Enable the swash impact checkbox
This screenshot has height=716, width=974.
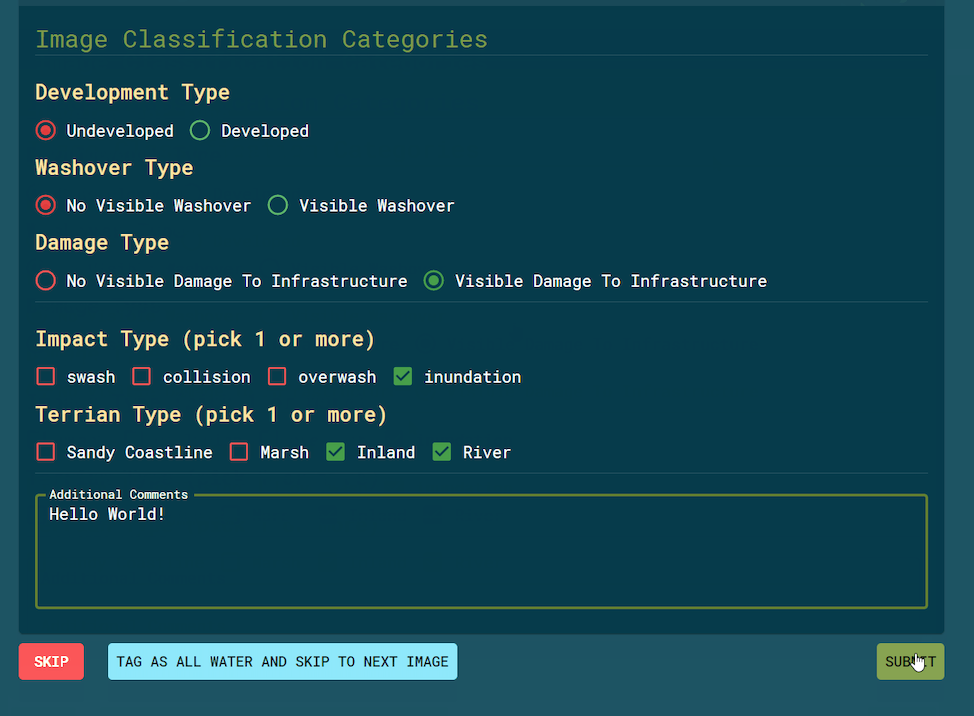[45, 376]
